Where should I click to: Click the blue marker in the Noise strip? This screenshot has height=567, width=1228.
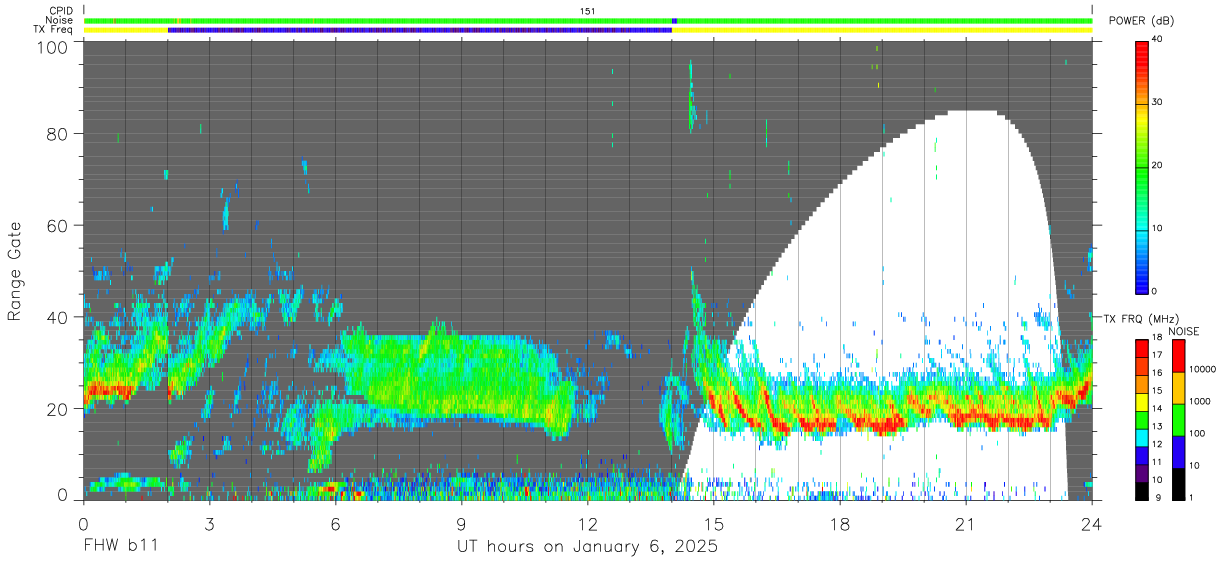tap(675, 20)
